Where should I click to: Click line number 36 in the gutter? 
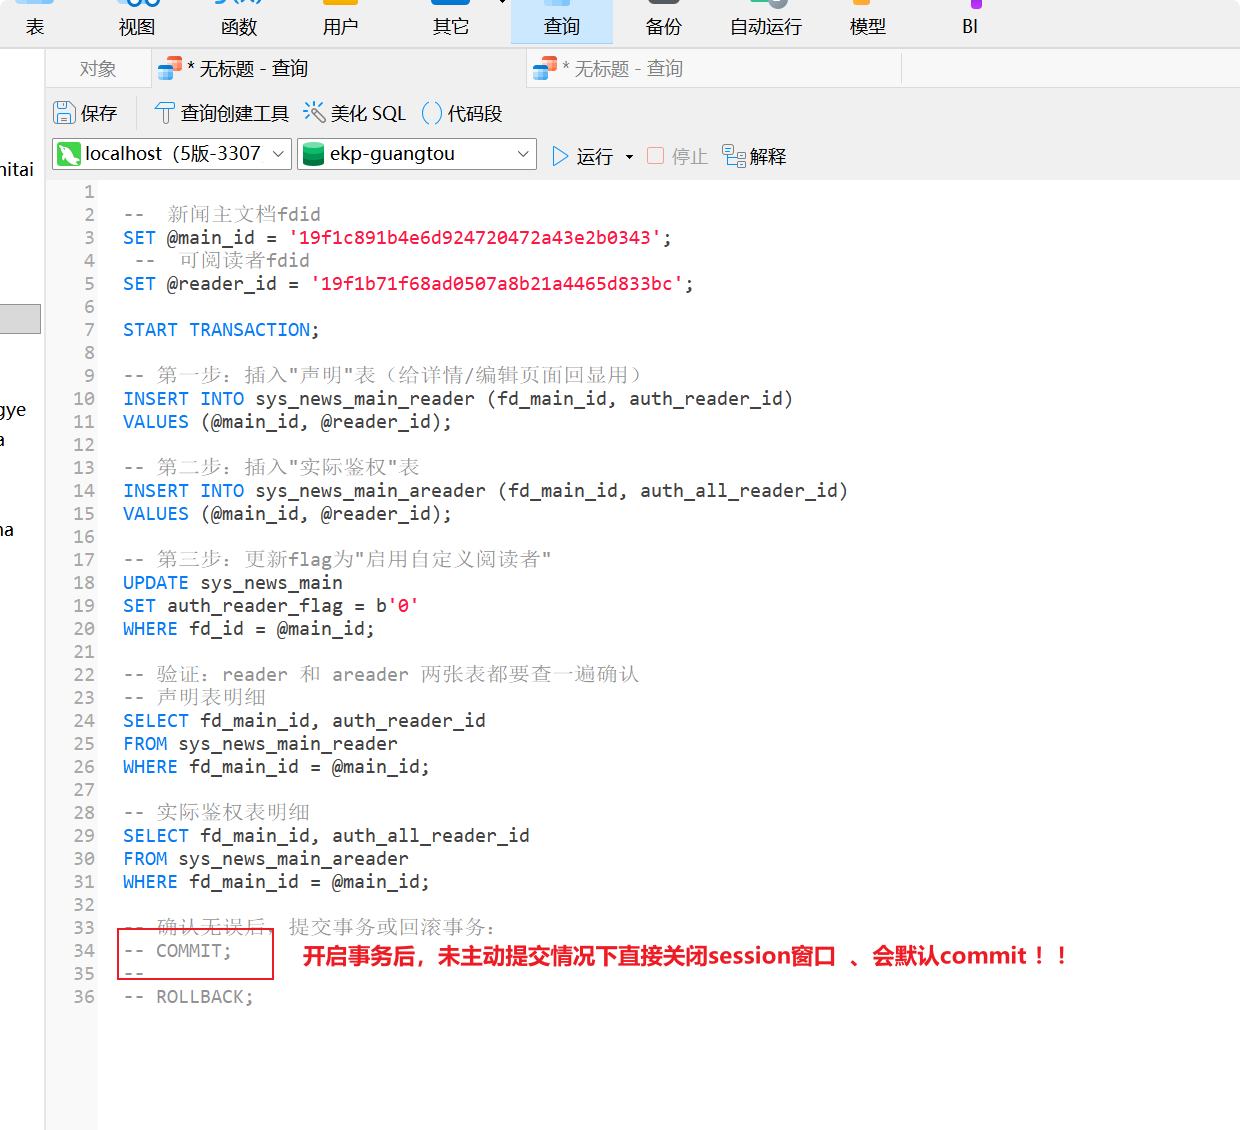tap(84, 997)
